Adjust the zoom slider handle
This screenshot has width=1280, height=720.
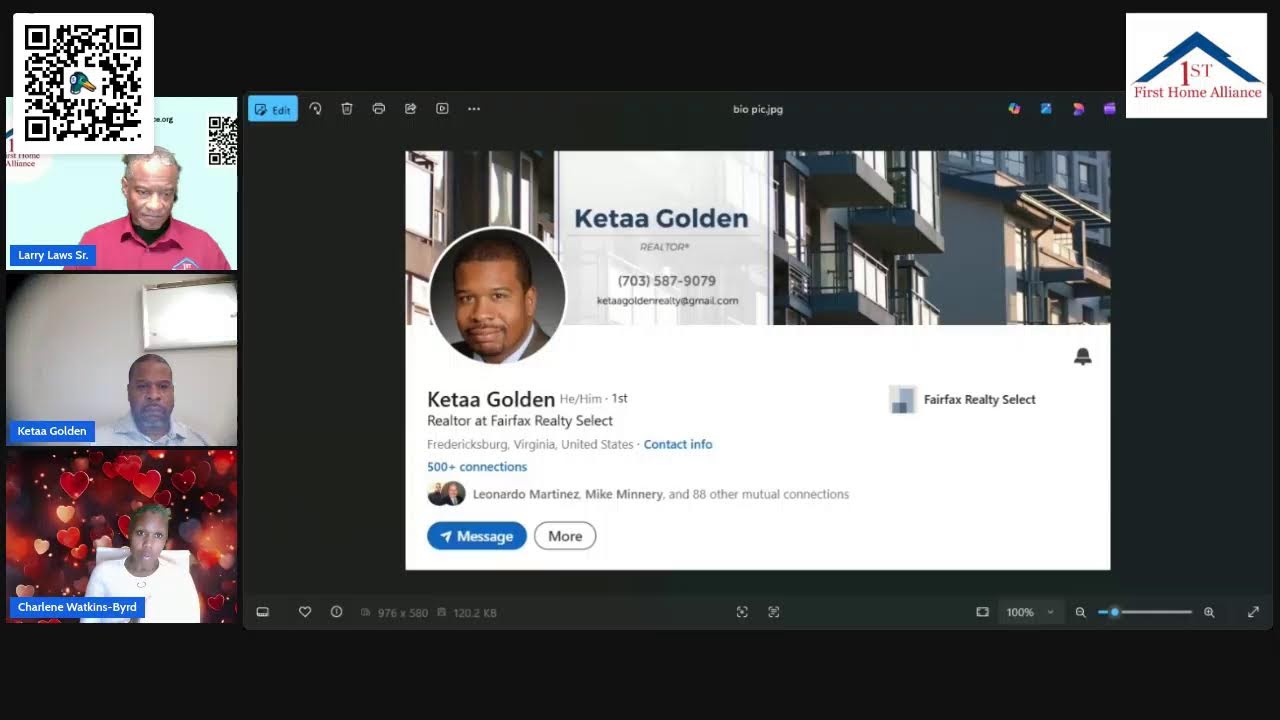[1114, 612]
